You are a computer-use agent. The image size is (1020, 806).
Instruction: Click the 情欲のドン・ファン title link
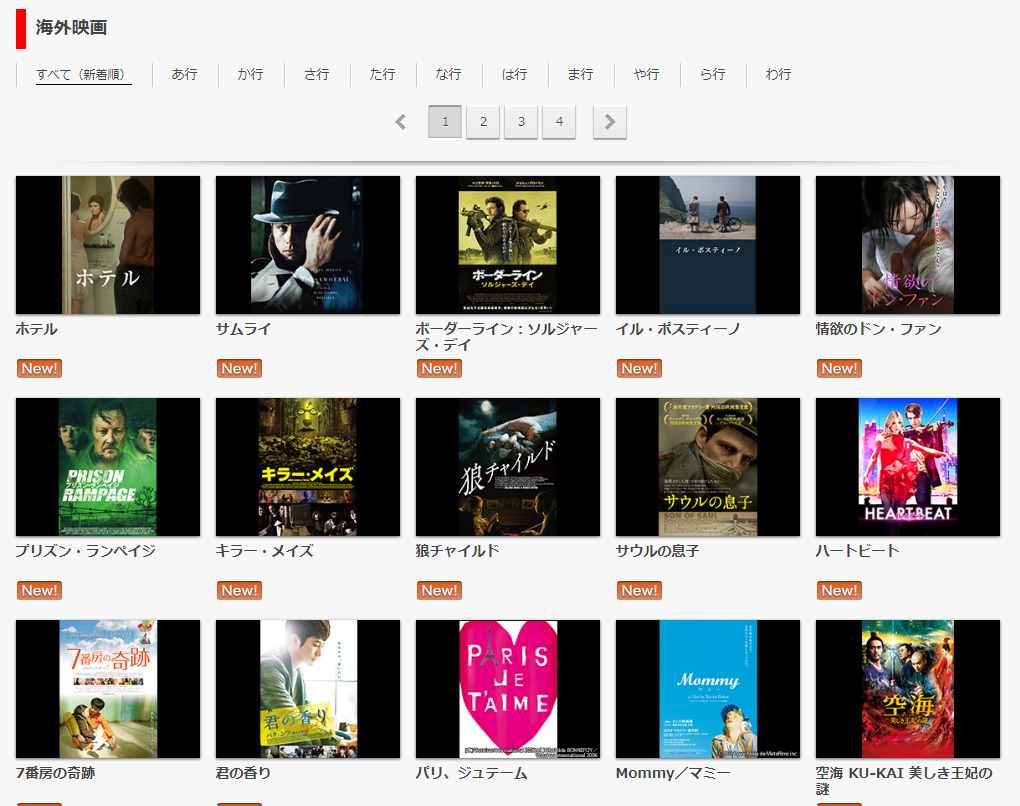point(879,329)
